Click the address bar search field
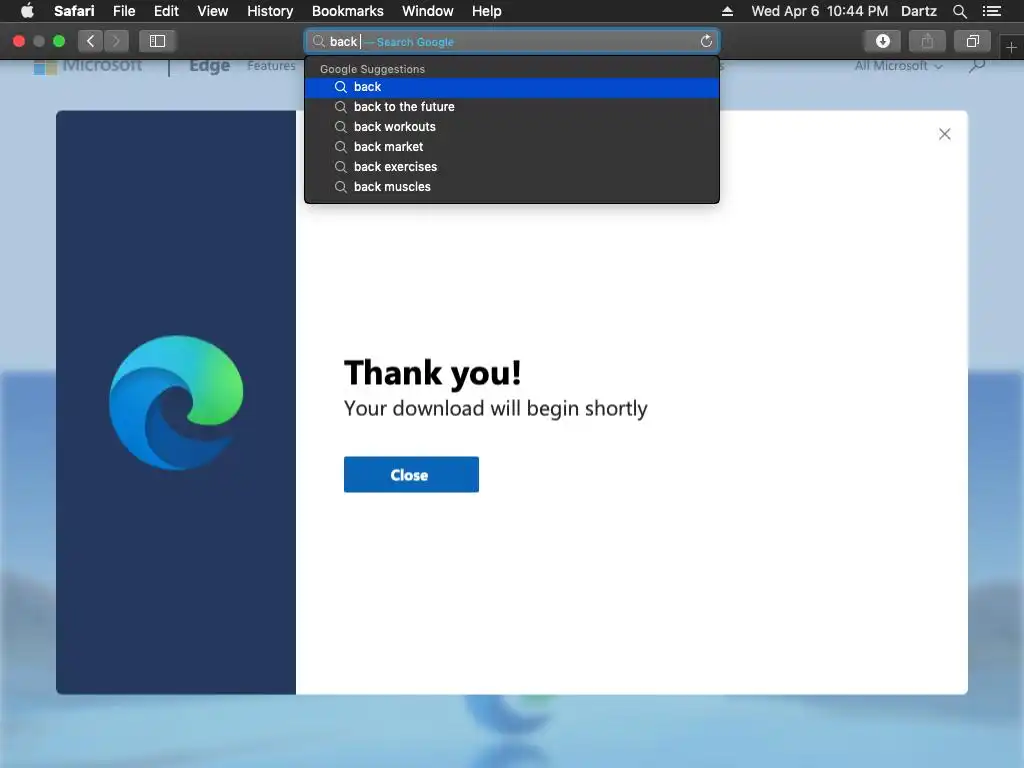Screen dimensions: 1024x768 (511, 41)
